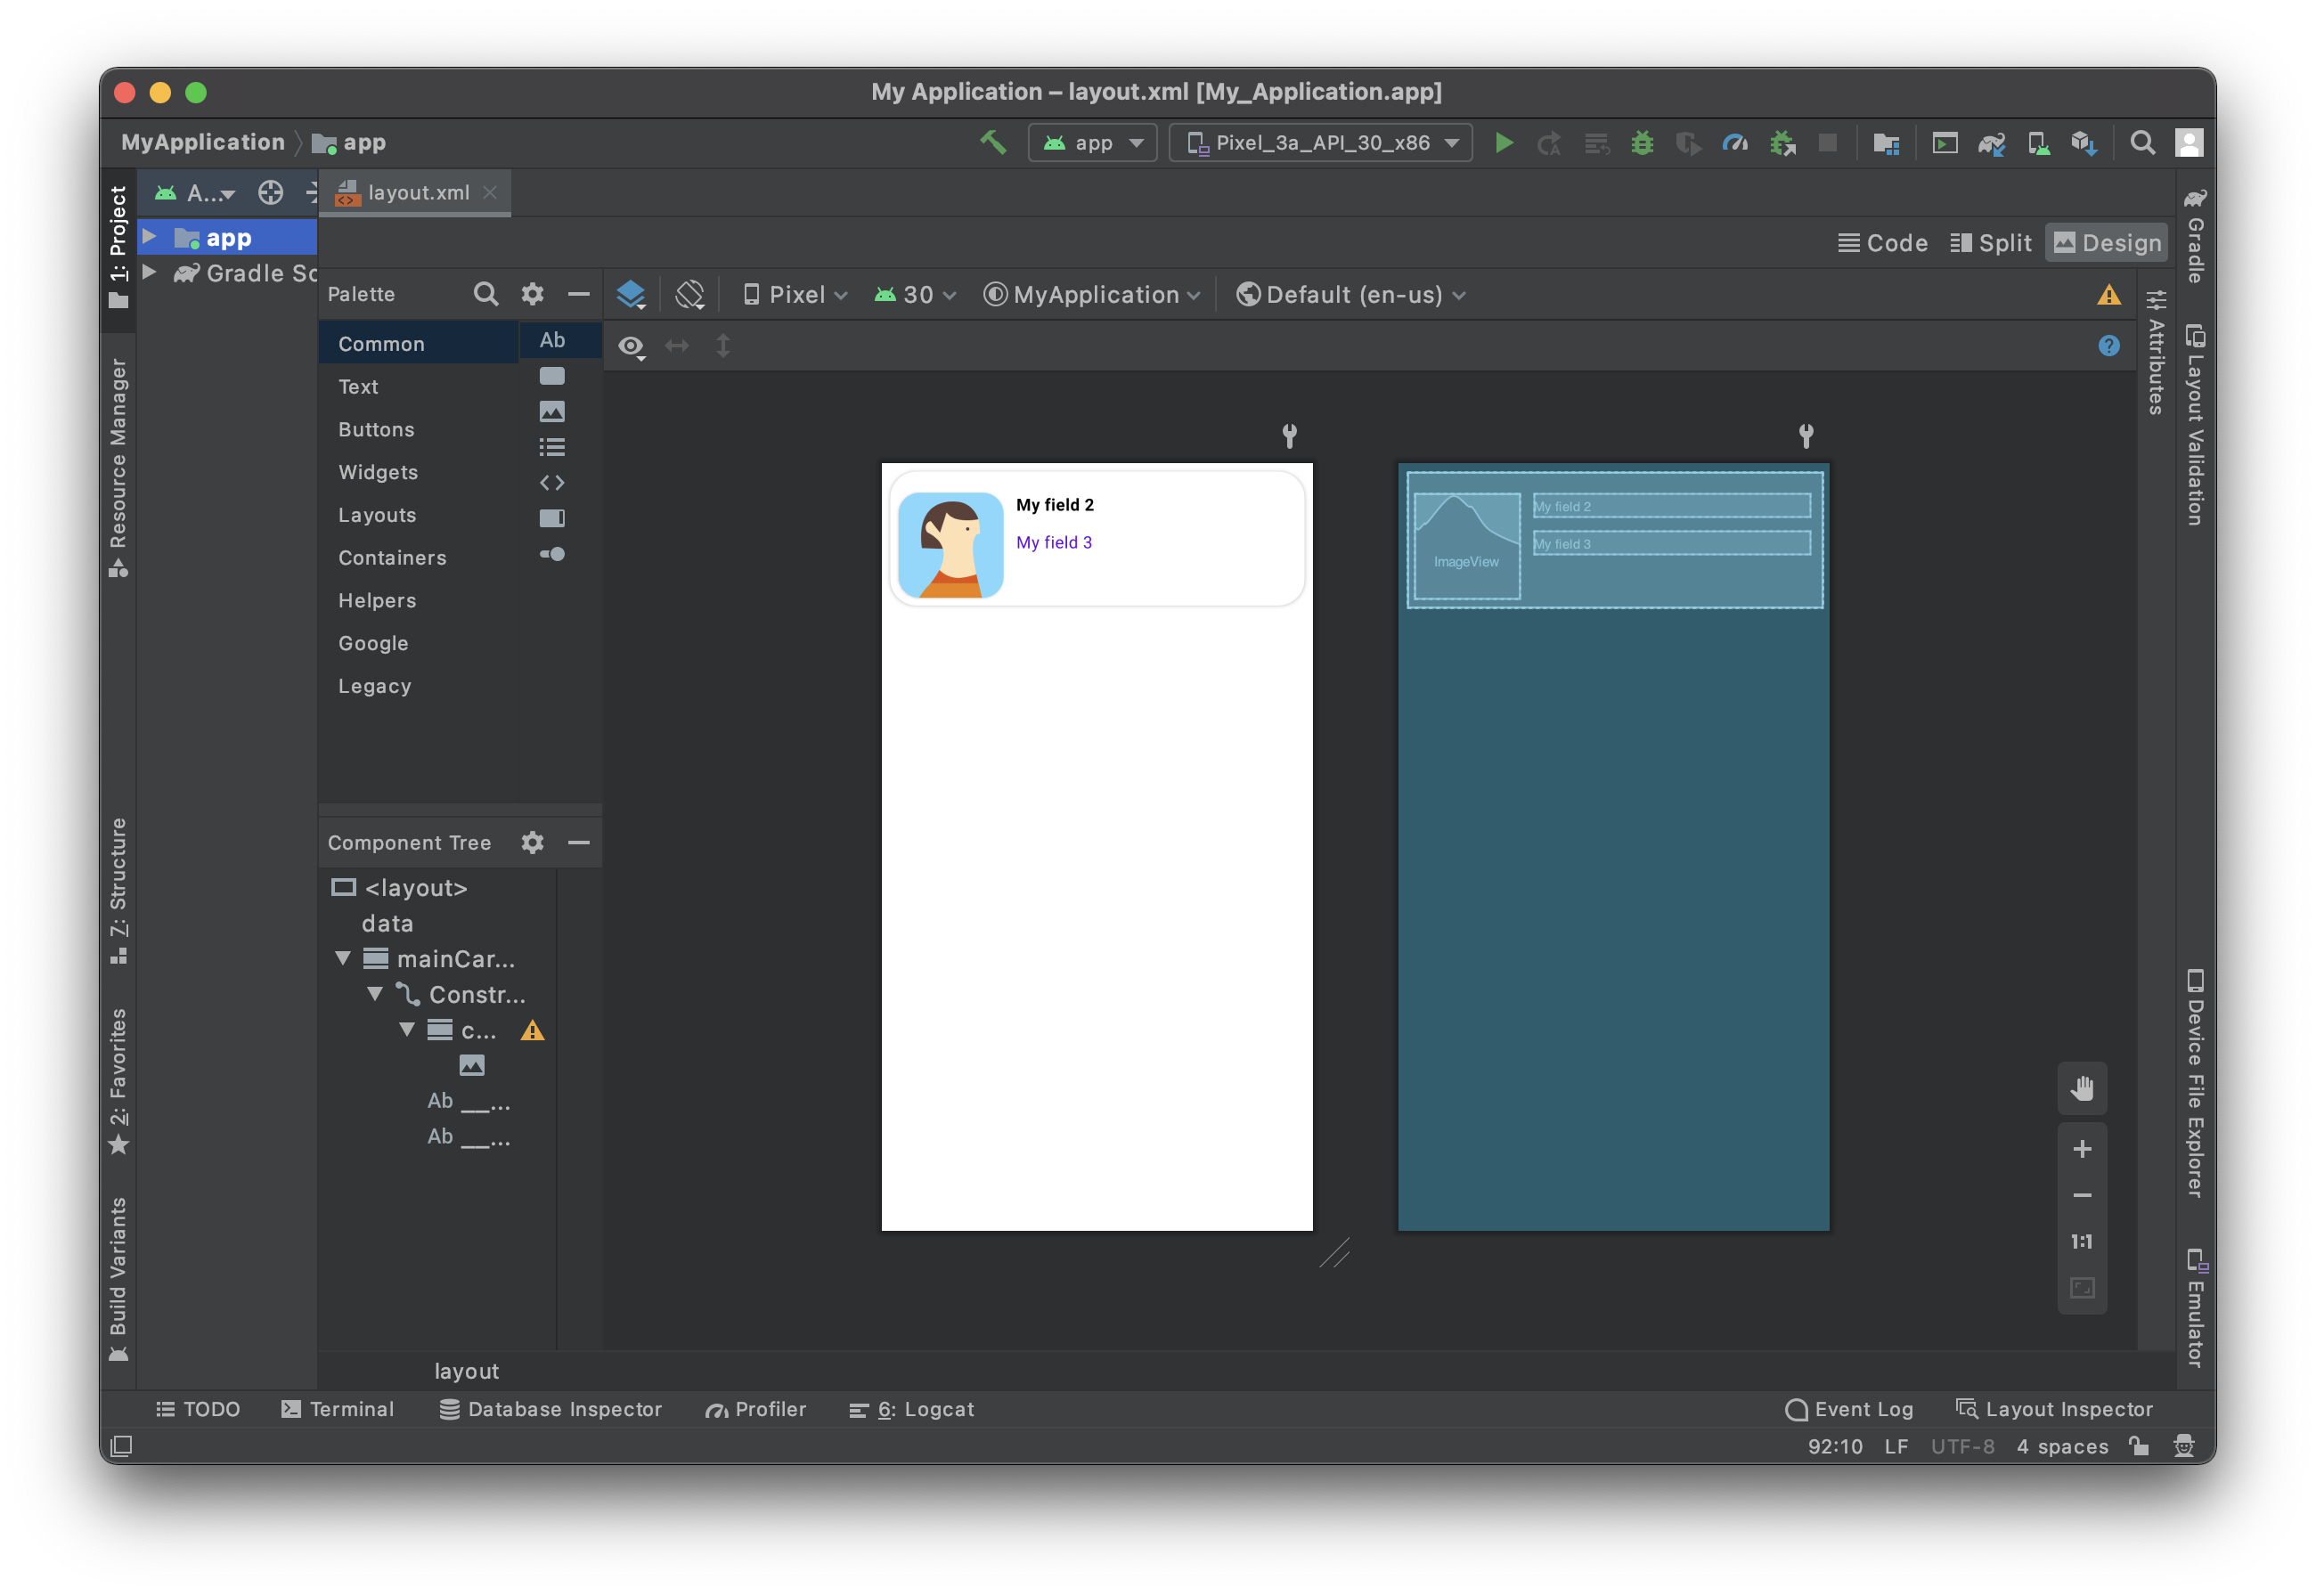Click the Make Project hammer icon
The width and height of the screenshot is (2316, 1596).
pos(992,143)
